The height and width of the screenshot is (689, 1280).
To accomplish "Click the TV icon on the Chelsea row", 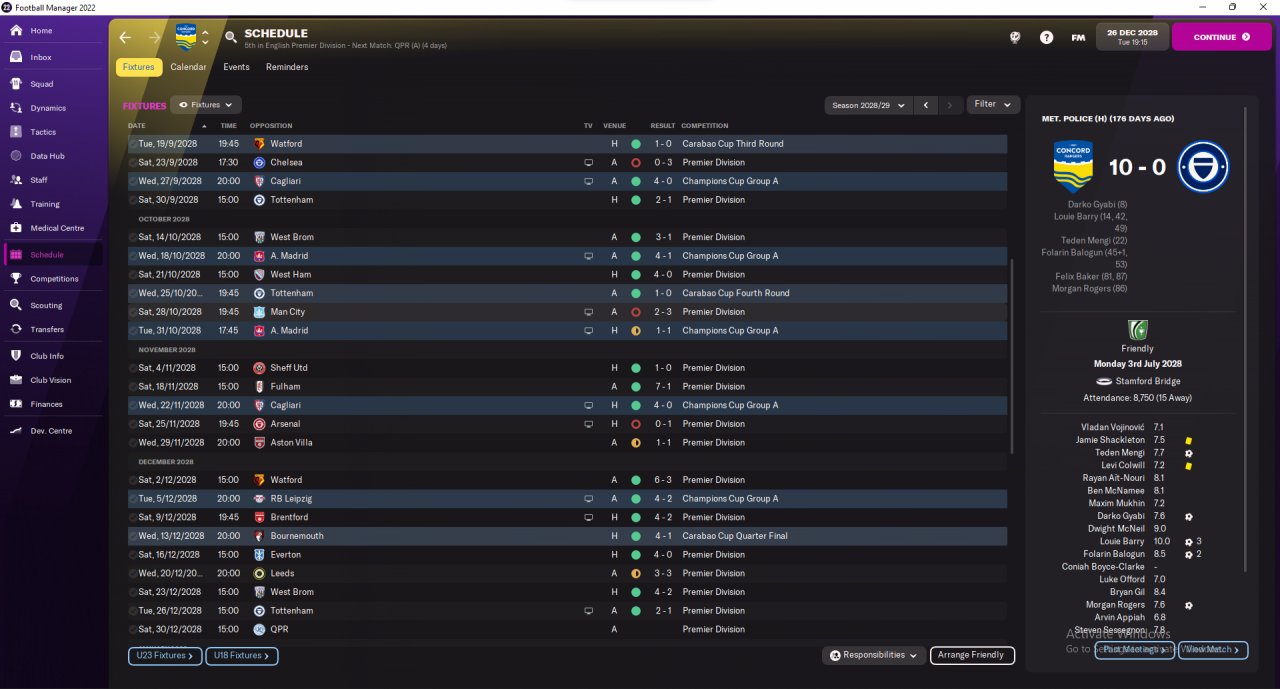I will 589,162.
